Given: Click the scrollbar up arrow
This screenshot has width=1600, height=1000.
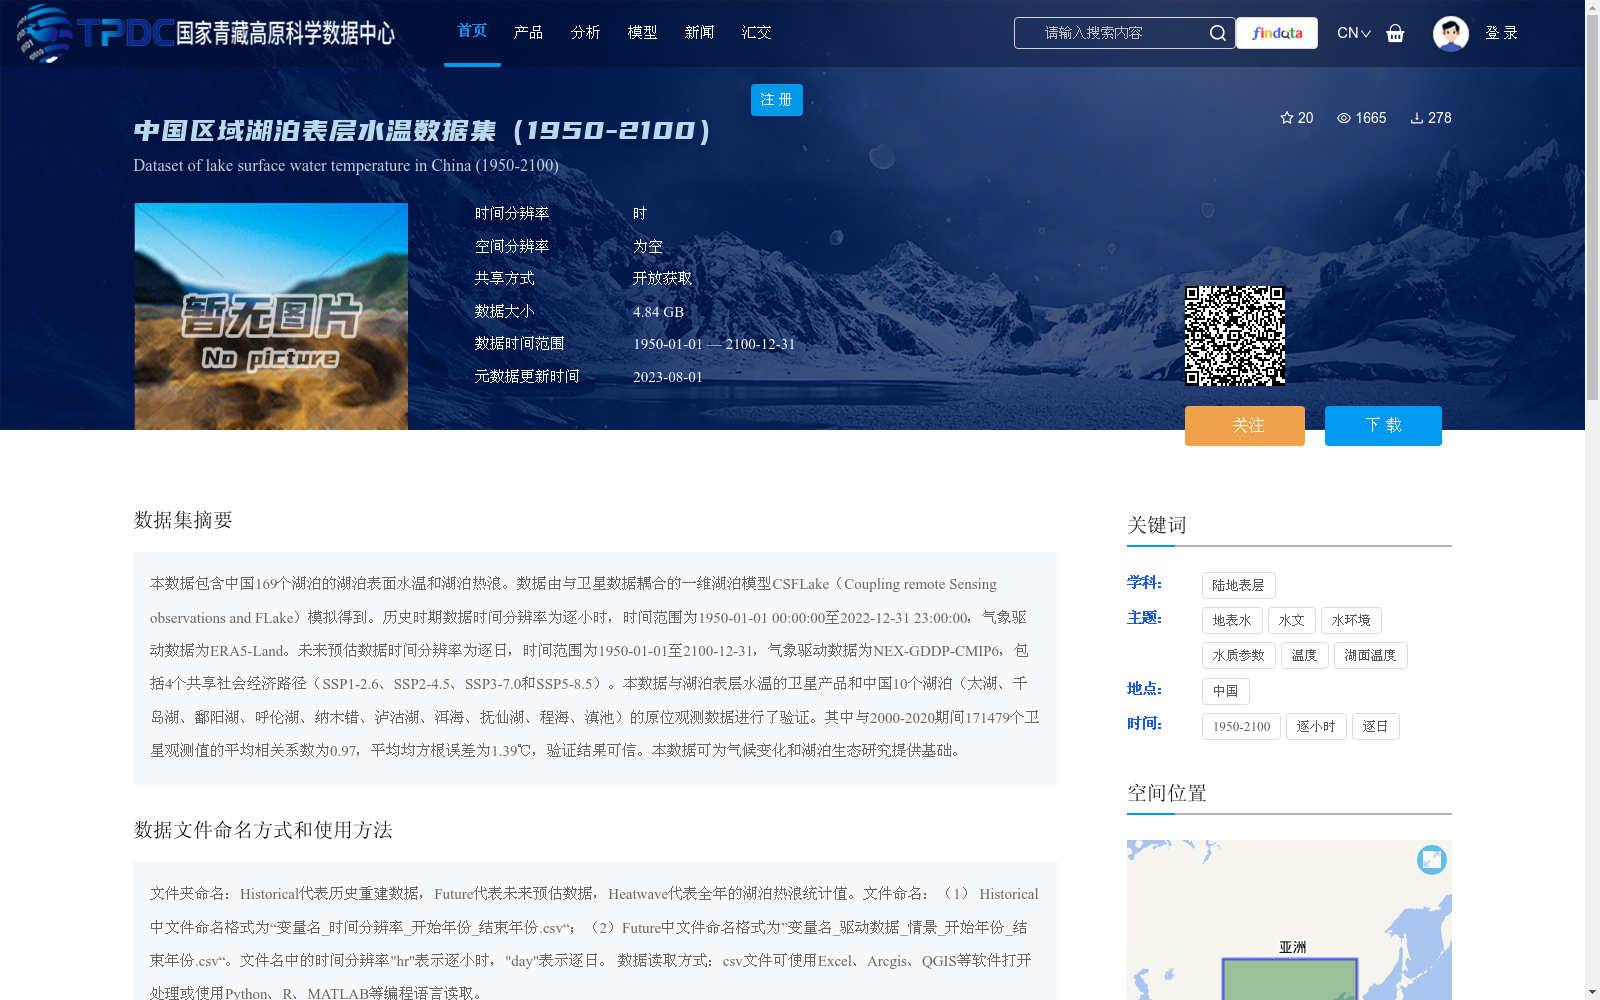Looking at the screenshot, I should (x=1592, y=7).
